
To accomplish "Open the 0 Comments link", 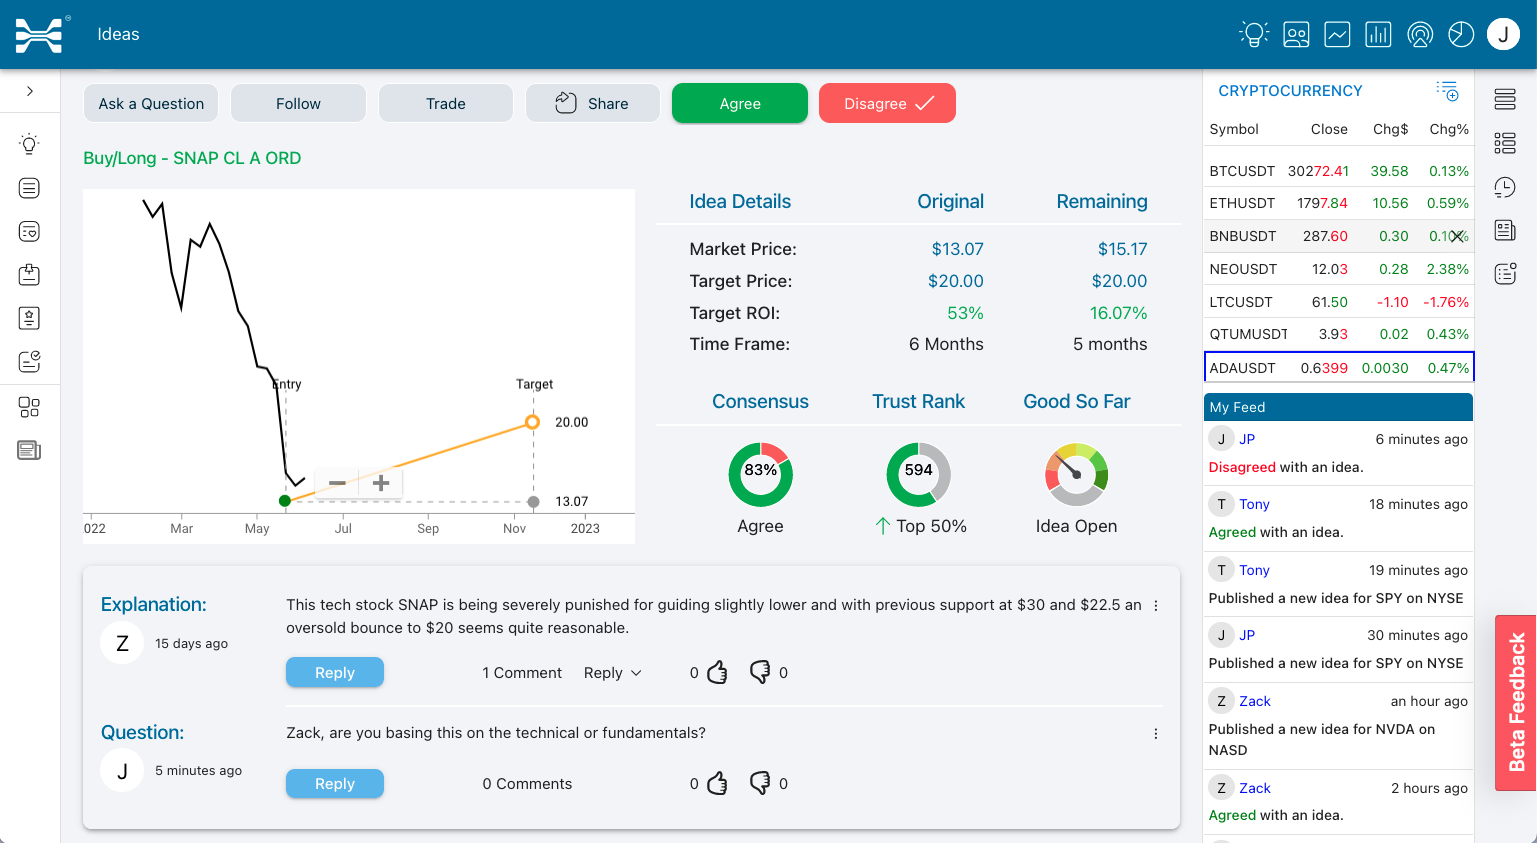I will (x=527, y=784).
